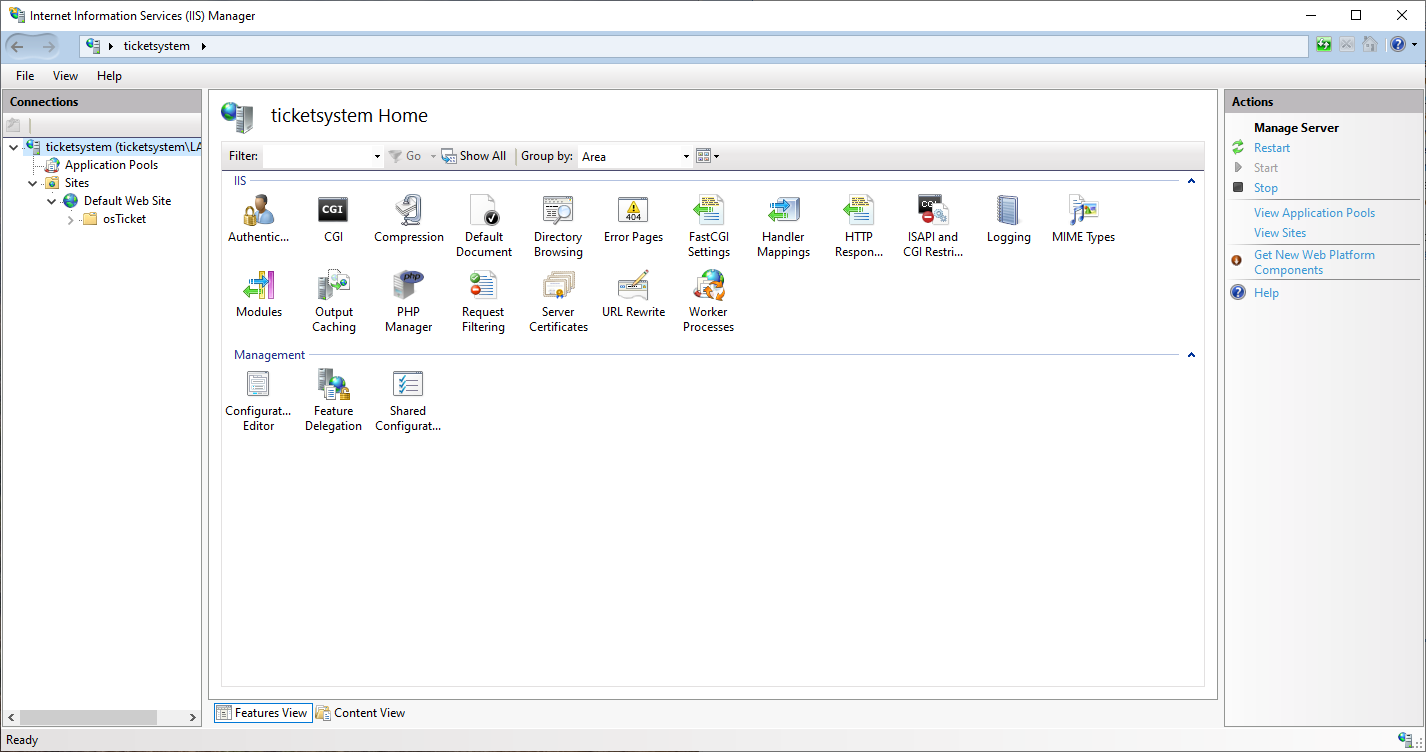This screenshot has height=752, width=1426.
Task: Open Configuration Editor
Action: tap(258, 401)
